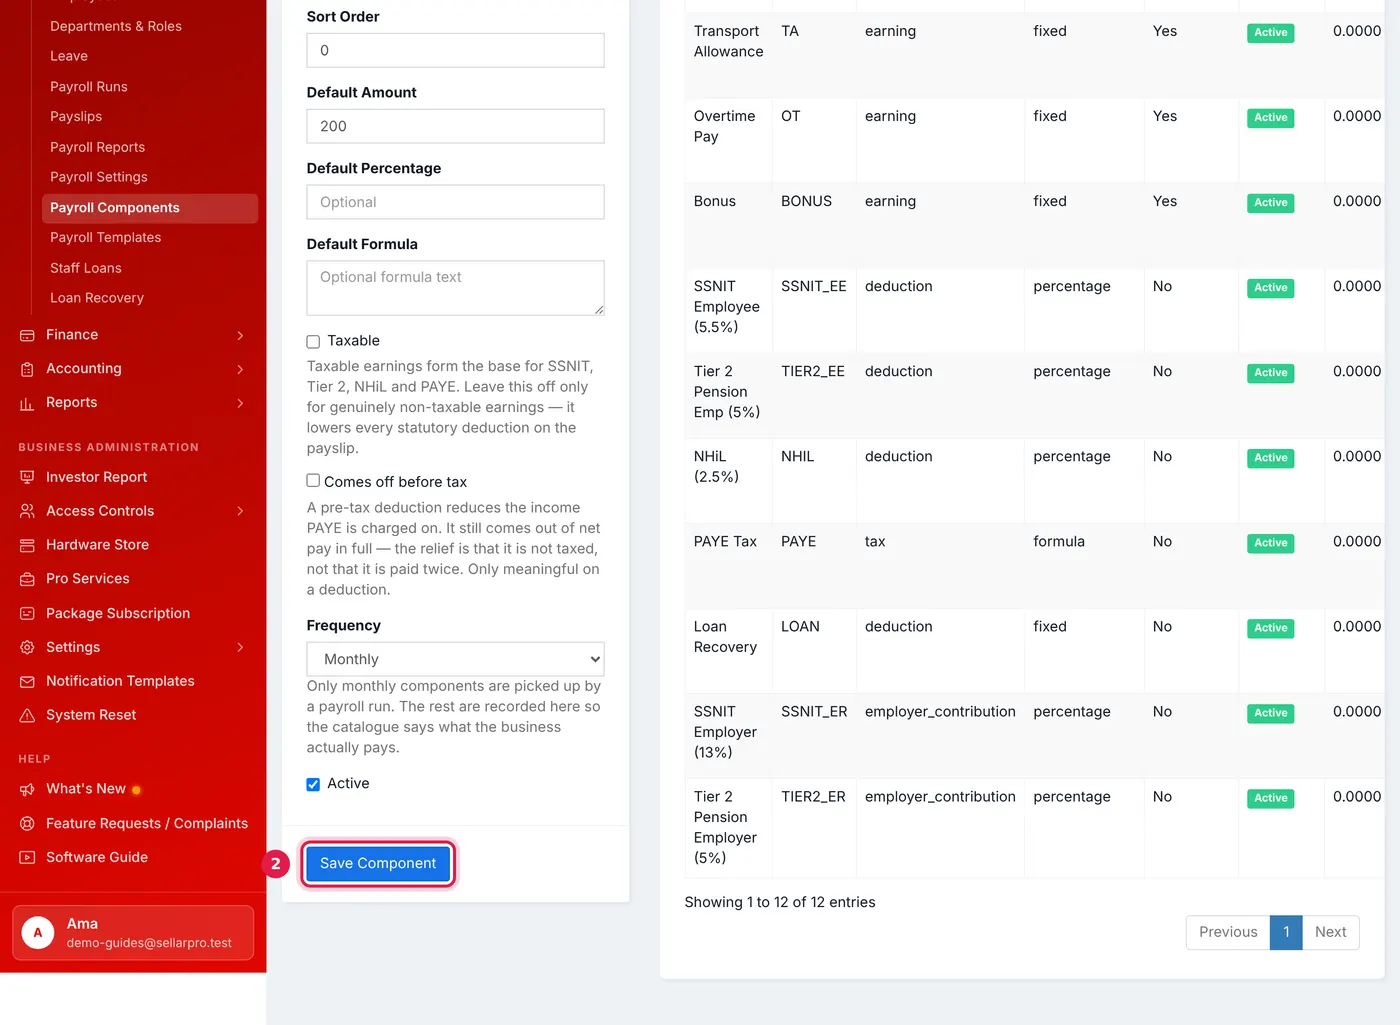Viewport: 1400px width, 1025px height.
Task: Click the Settings gear icon
Action: [27, 647]
